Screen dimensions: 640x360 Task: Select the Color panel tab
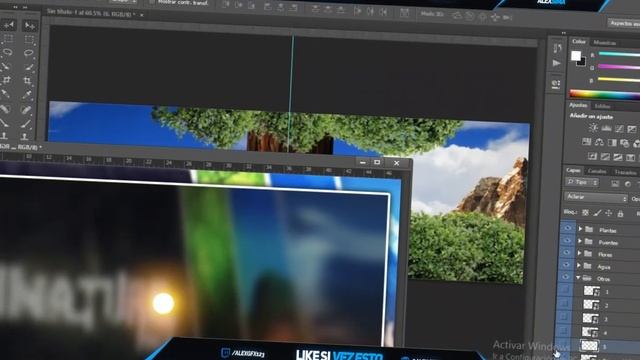point(579,42)
